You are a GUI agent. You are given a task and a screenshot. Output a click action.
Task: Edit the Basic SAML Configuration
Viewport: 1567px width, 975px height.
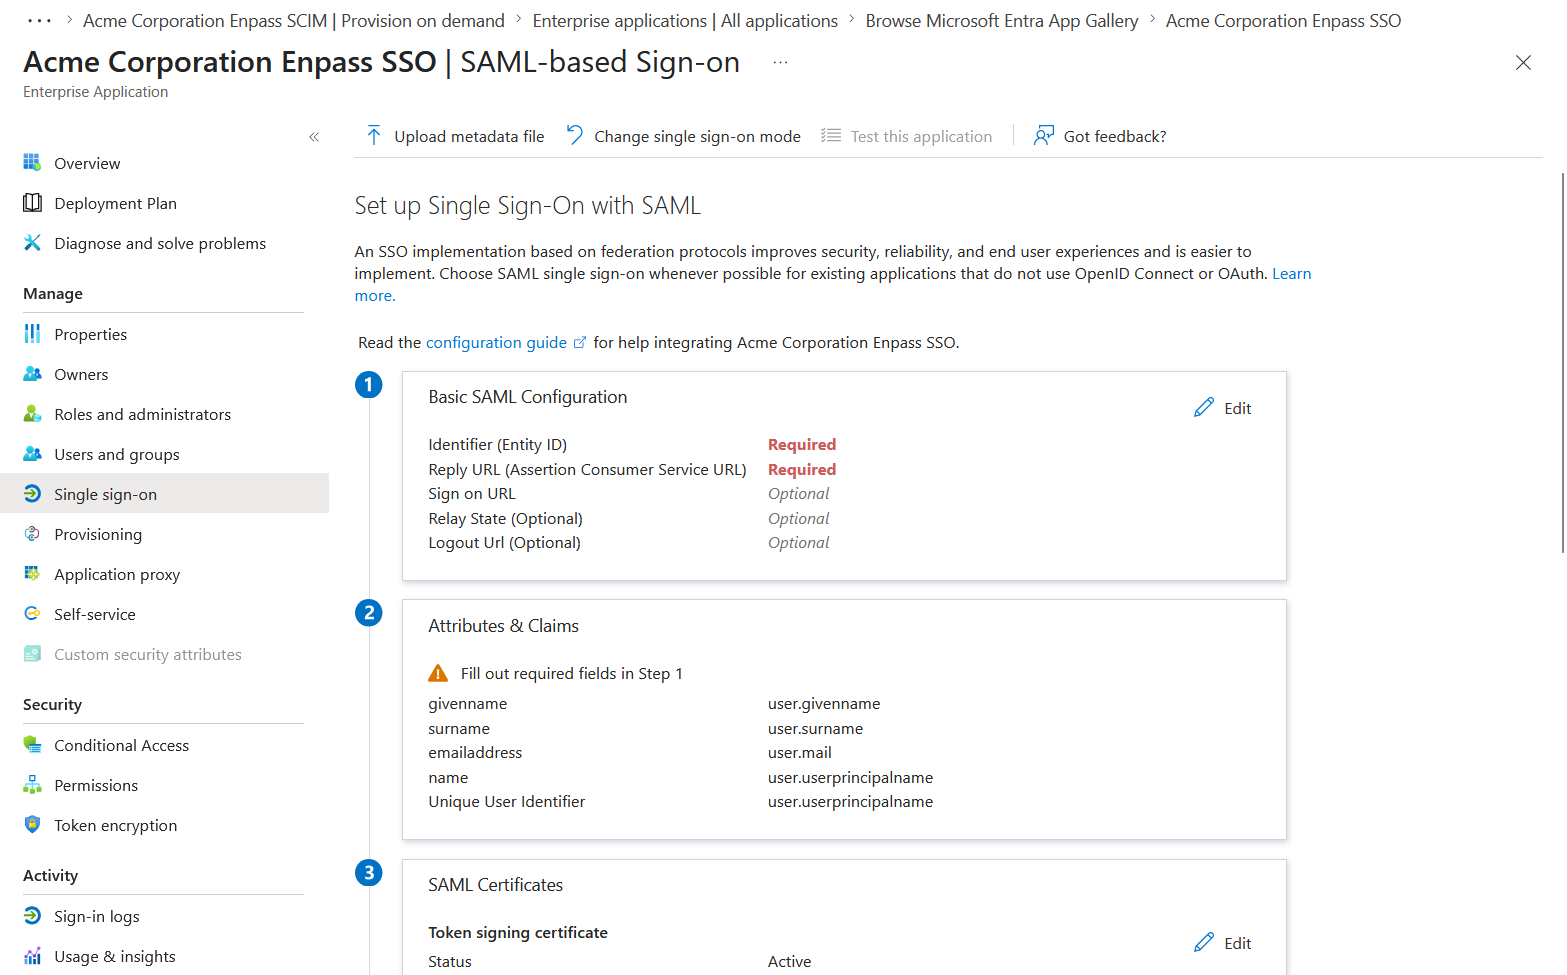click(1223, 408)
